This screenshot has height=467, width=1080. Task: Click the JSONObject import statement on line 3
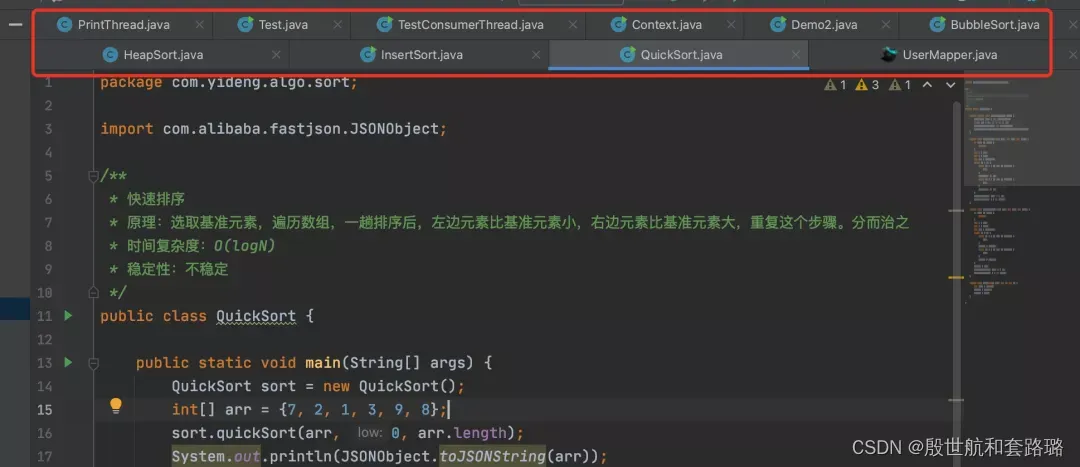273,129
